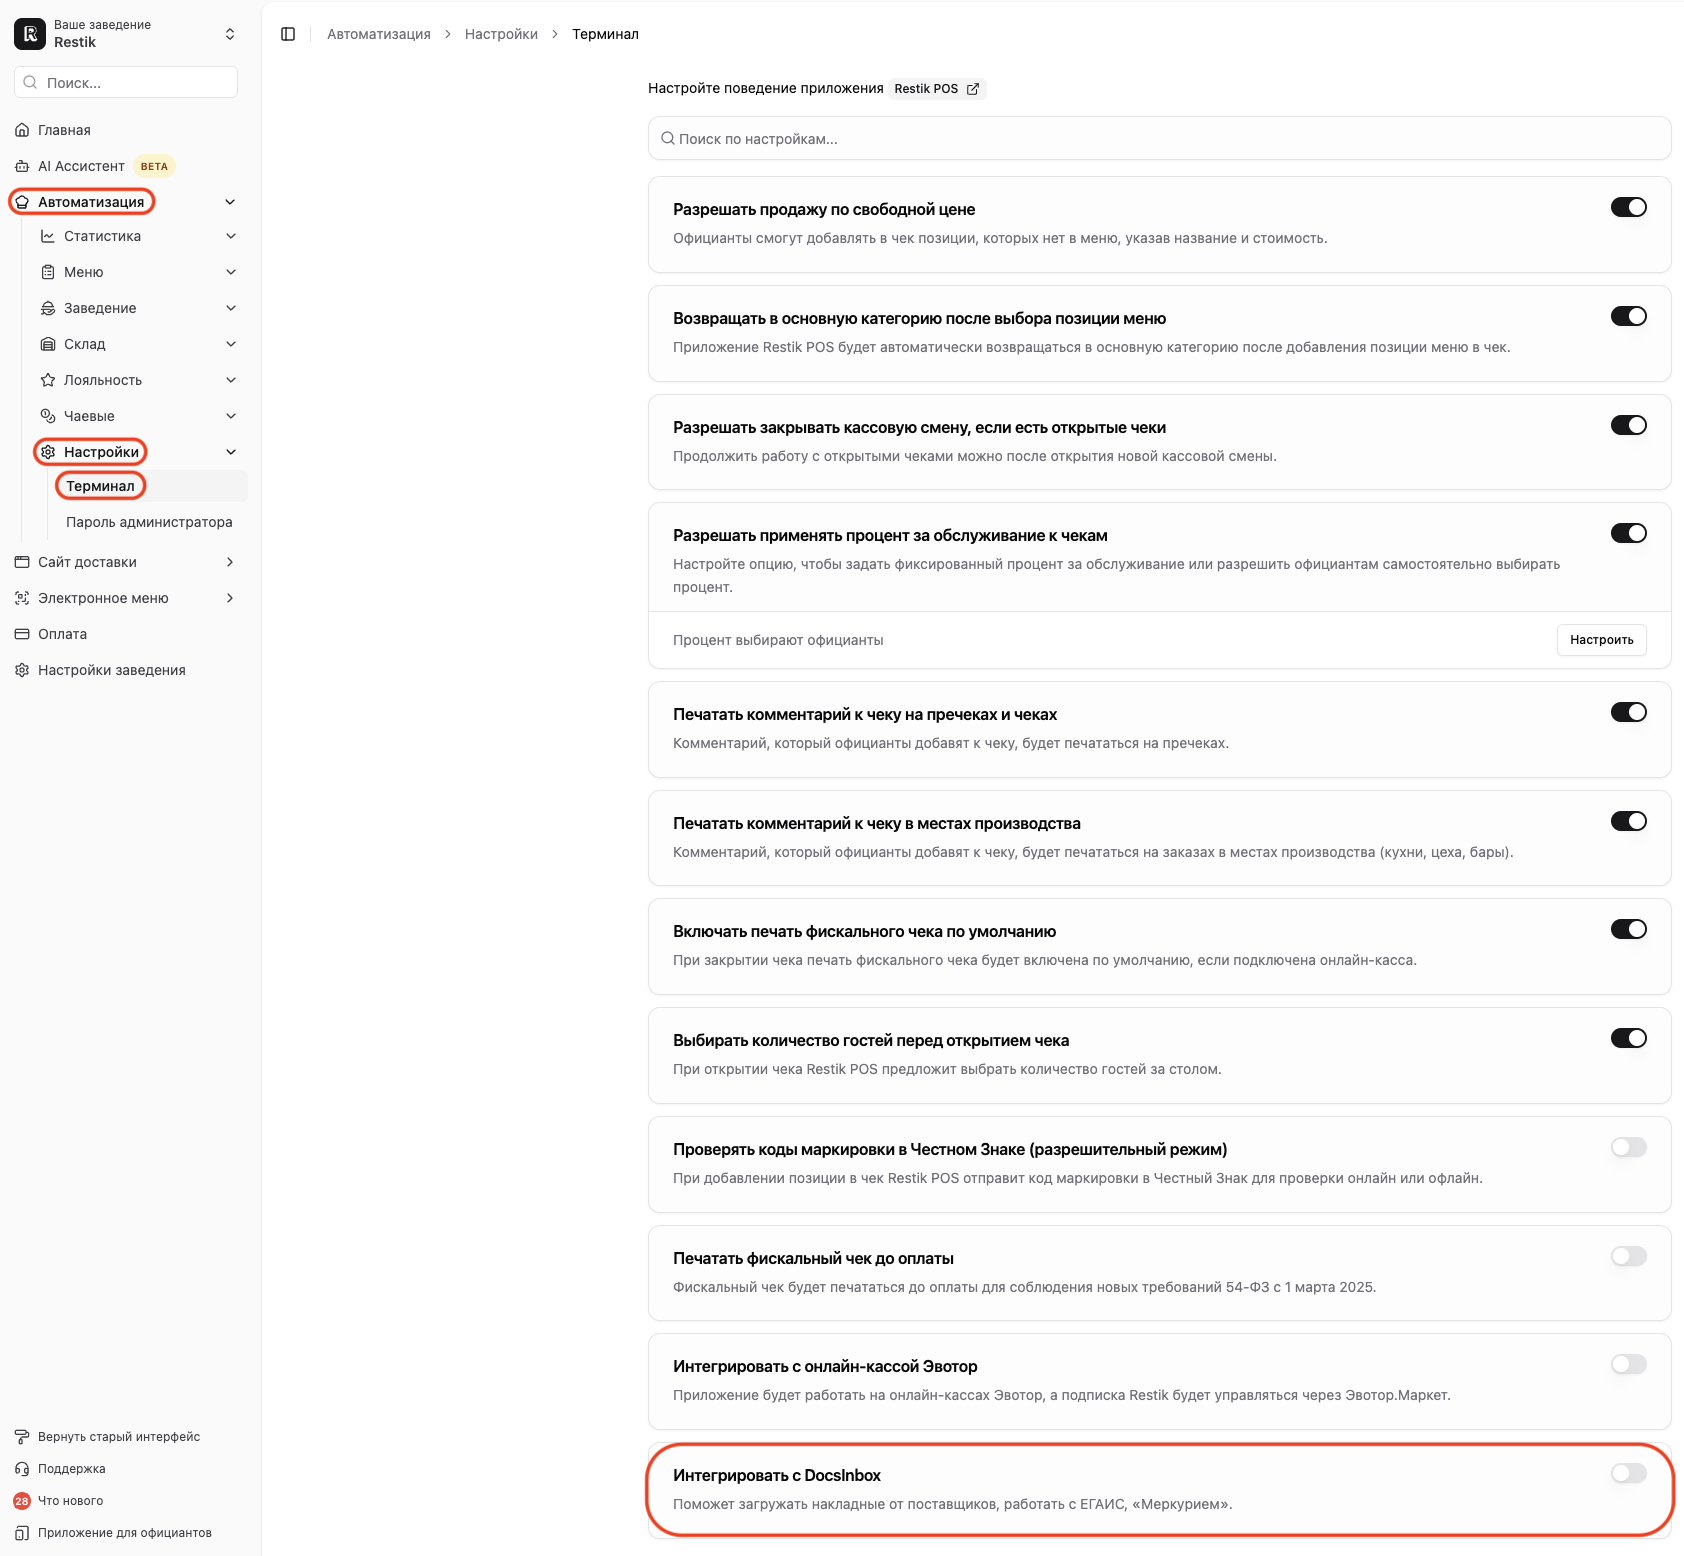Viewport: 1684px width, 1556px height.
Task: Enable Эвотор online cash register integration
Action: point(1629,1364)
